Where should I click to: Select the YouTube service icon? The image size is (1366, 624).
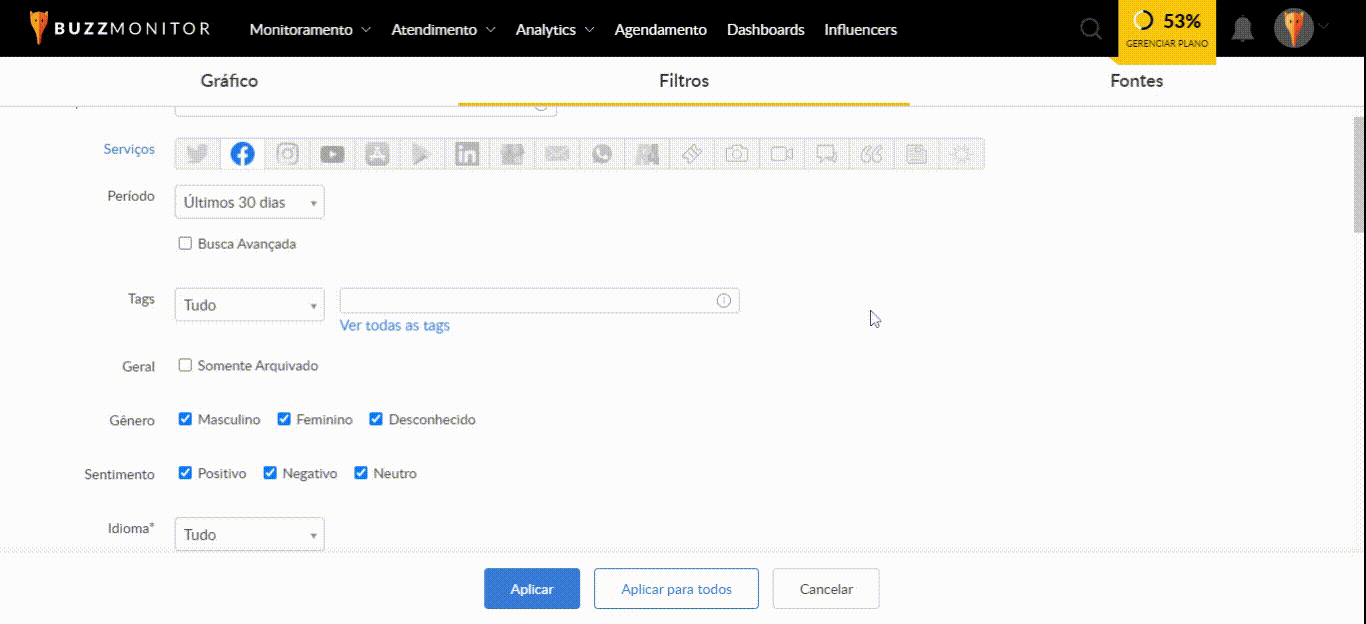(x=333, y=154)
